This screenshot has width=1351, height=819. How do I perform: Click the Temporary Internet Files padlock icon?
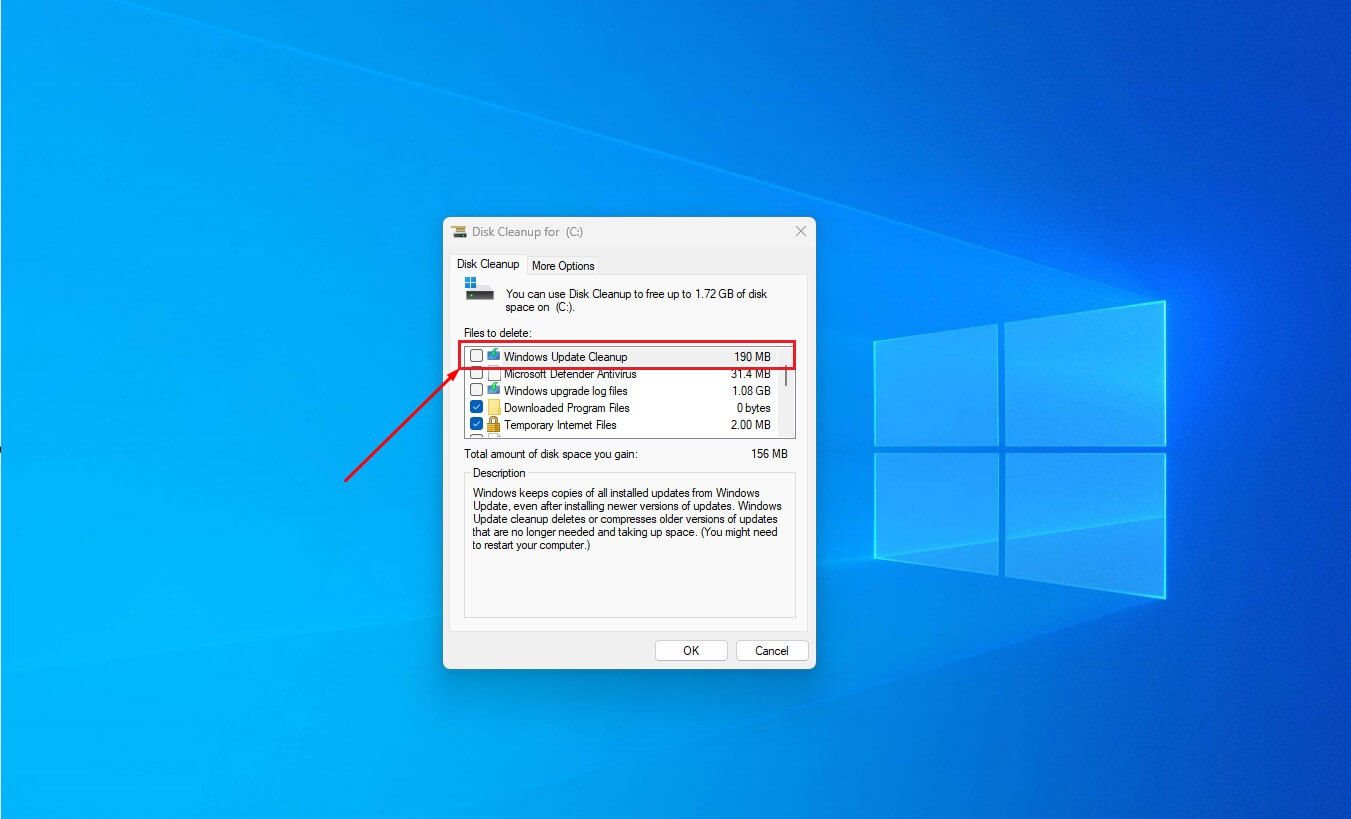[493, 425]
